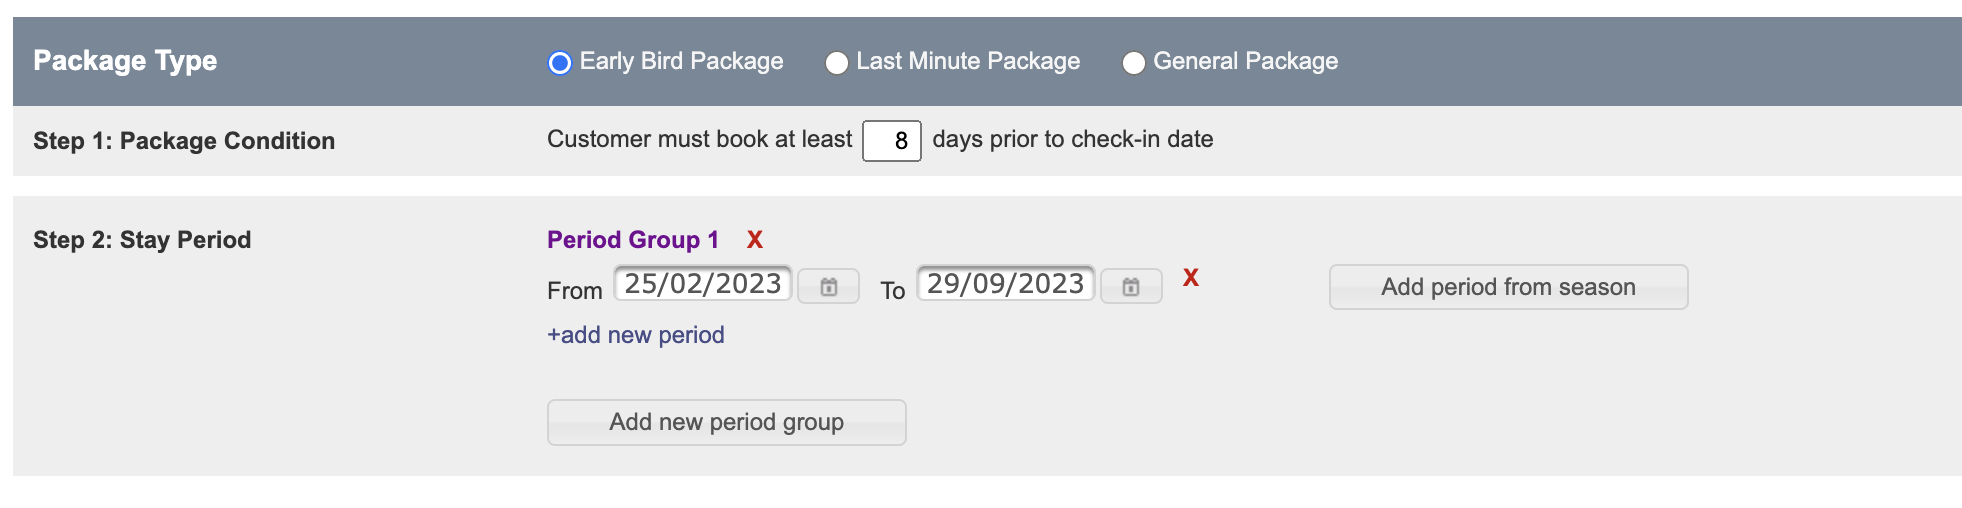Click the Step 2: Stay Period label
Screen dimensions: 1962x508
point(142,240)
